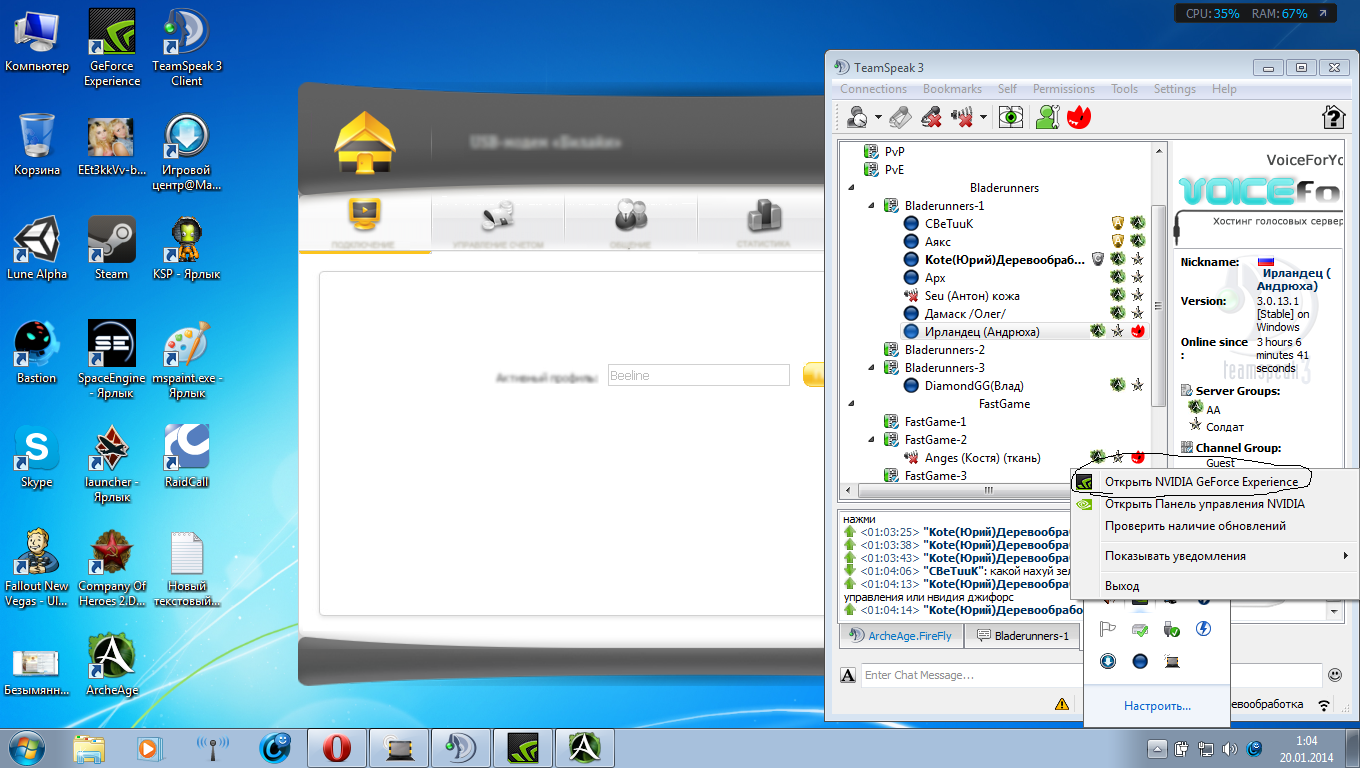This screenshot has width=1360, height=768.
Task: Click the SpaceEngine desktop shortcut
Action: pyautogui.click(x=111, y=359)
